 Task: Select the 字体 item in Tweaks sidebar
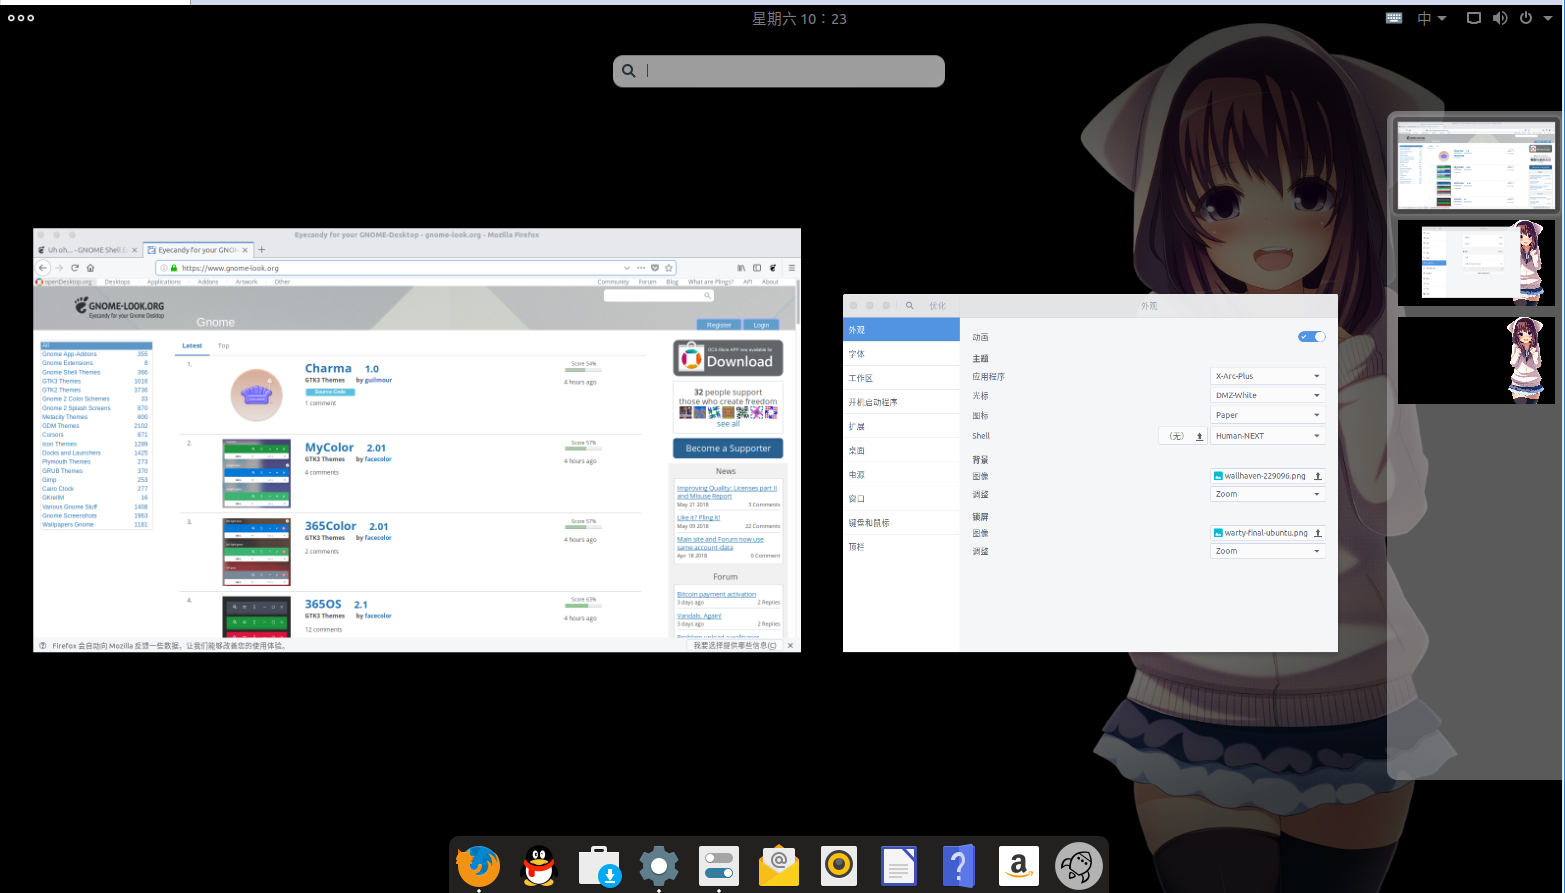tap(901, 354)
